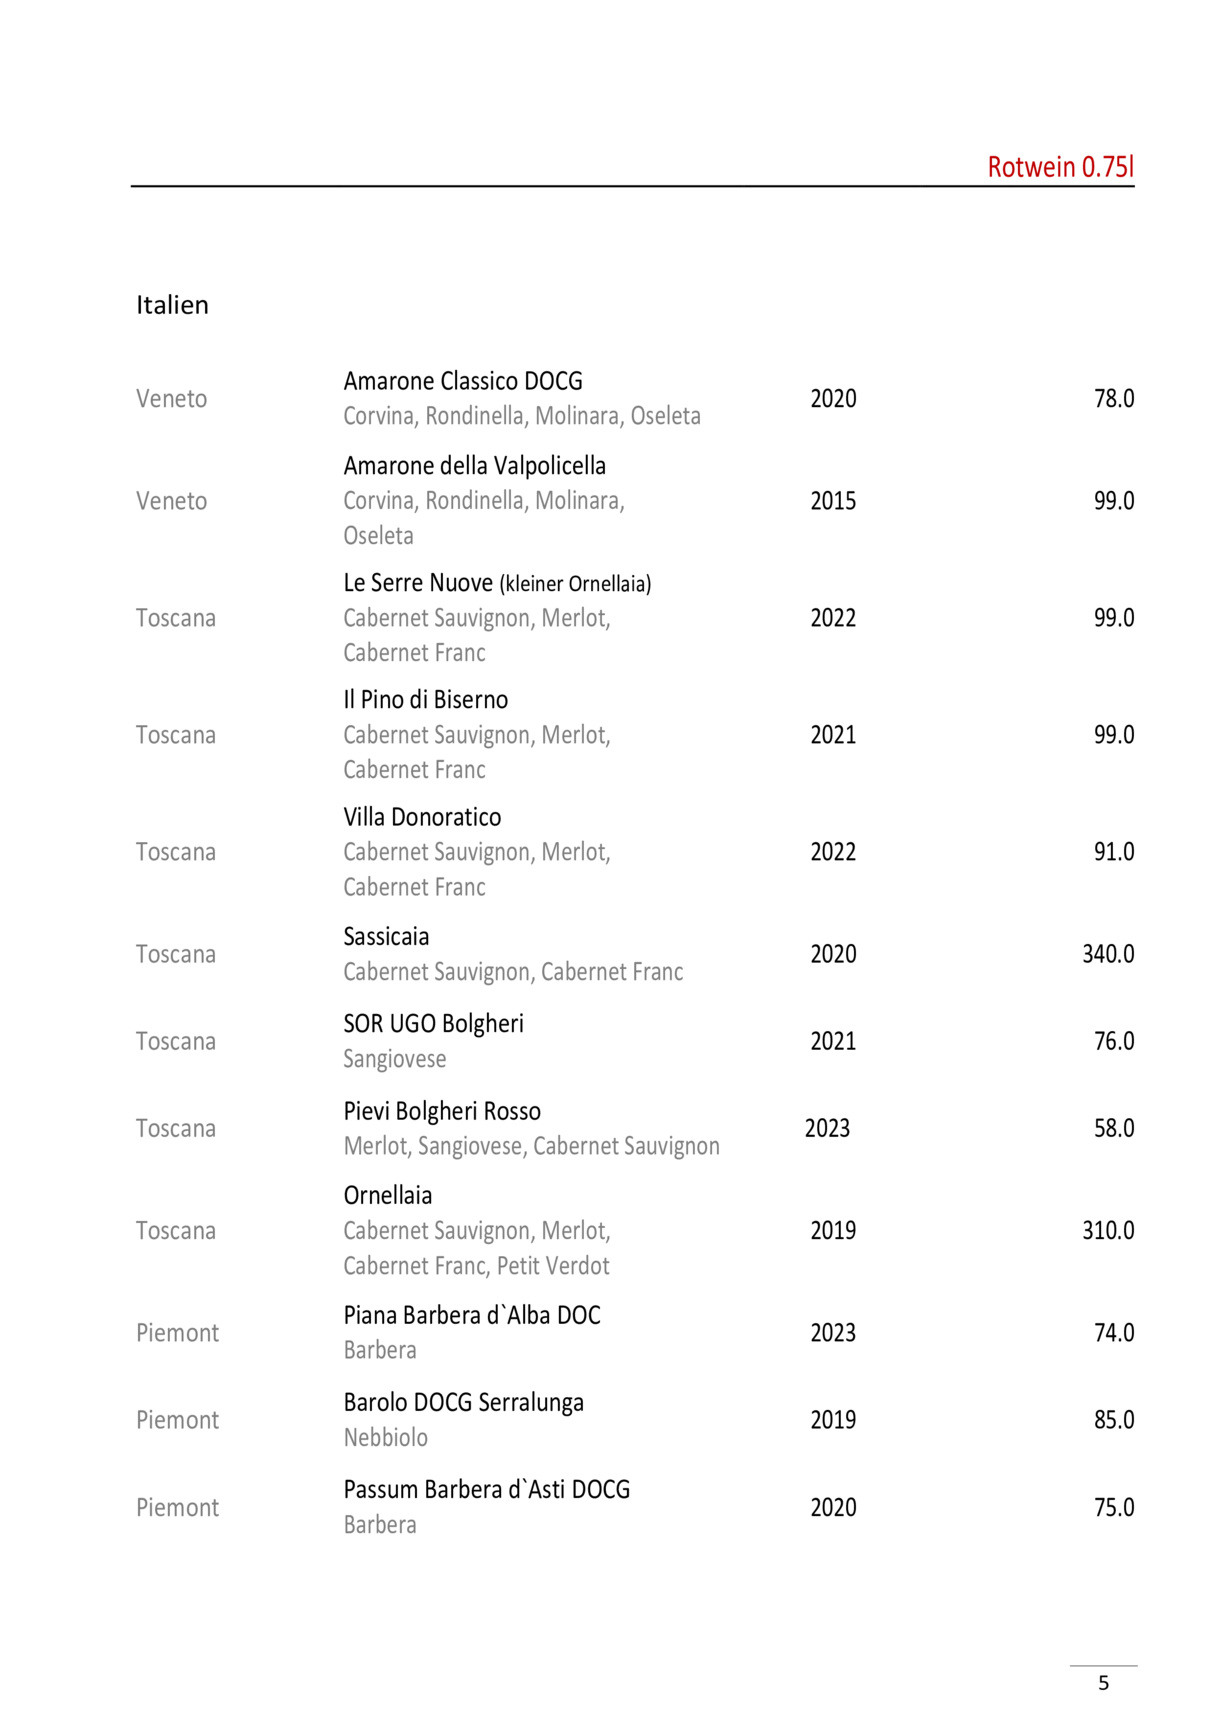The width and height of the screenshot is (1222, 1728).
Task: Click the Amarone della Valpolicella entry
Action: point(474,466)
